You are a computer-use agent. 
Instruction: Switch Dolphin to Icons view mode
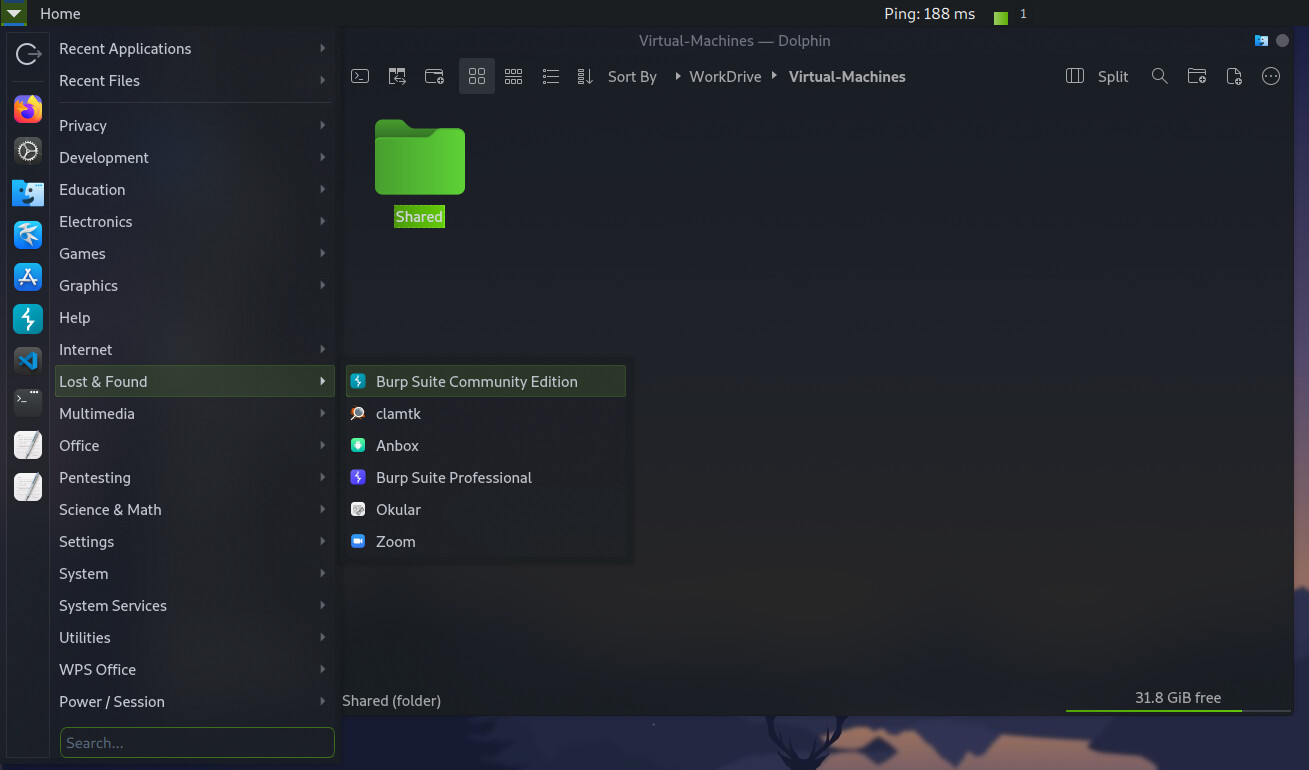pyautogui.click(x=477, y=76)
